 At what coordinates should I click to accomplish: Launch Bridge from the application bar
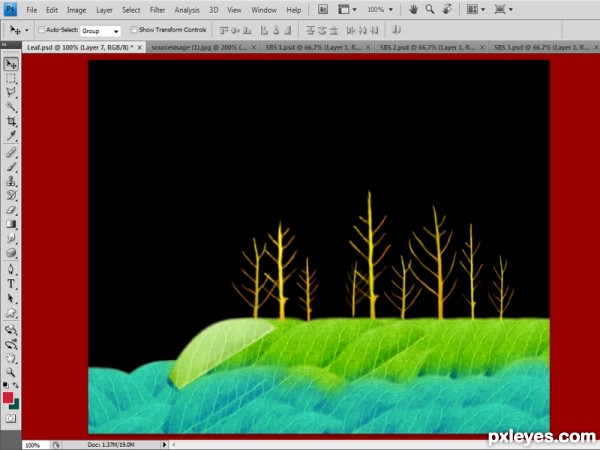tap(323, 10)
